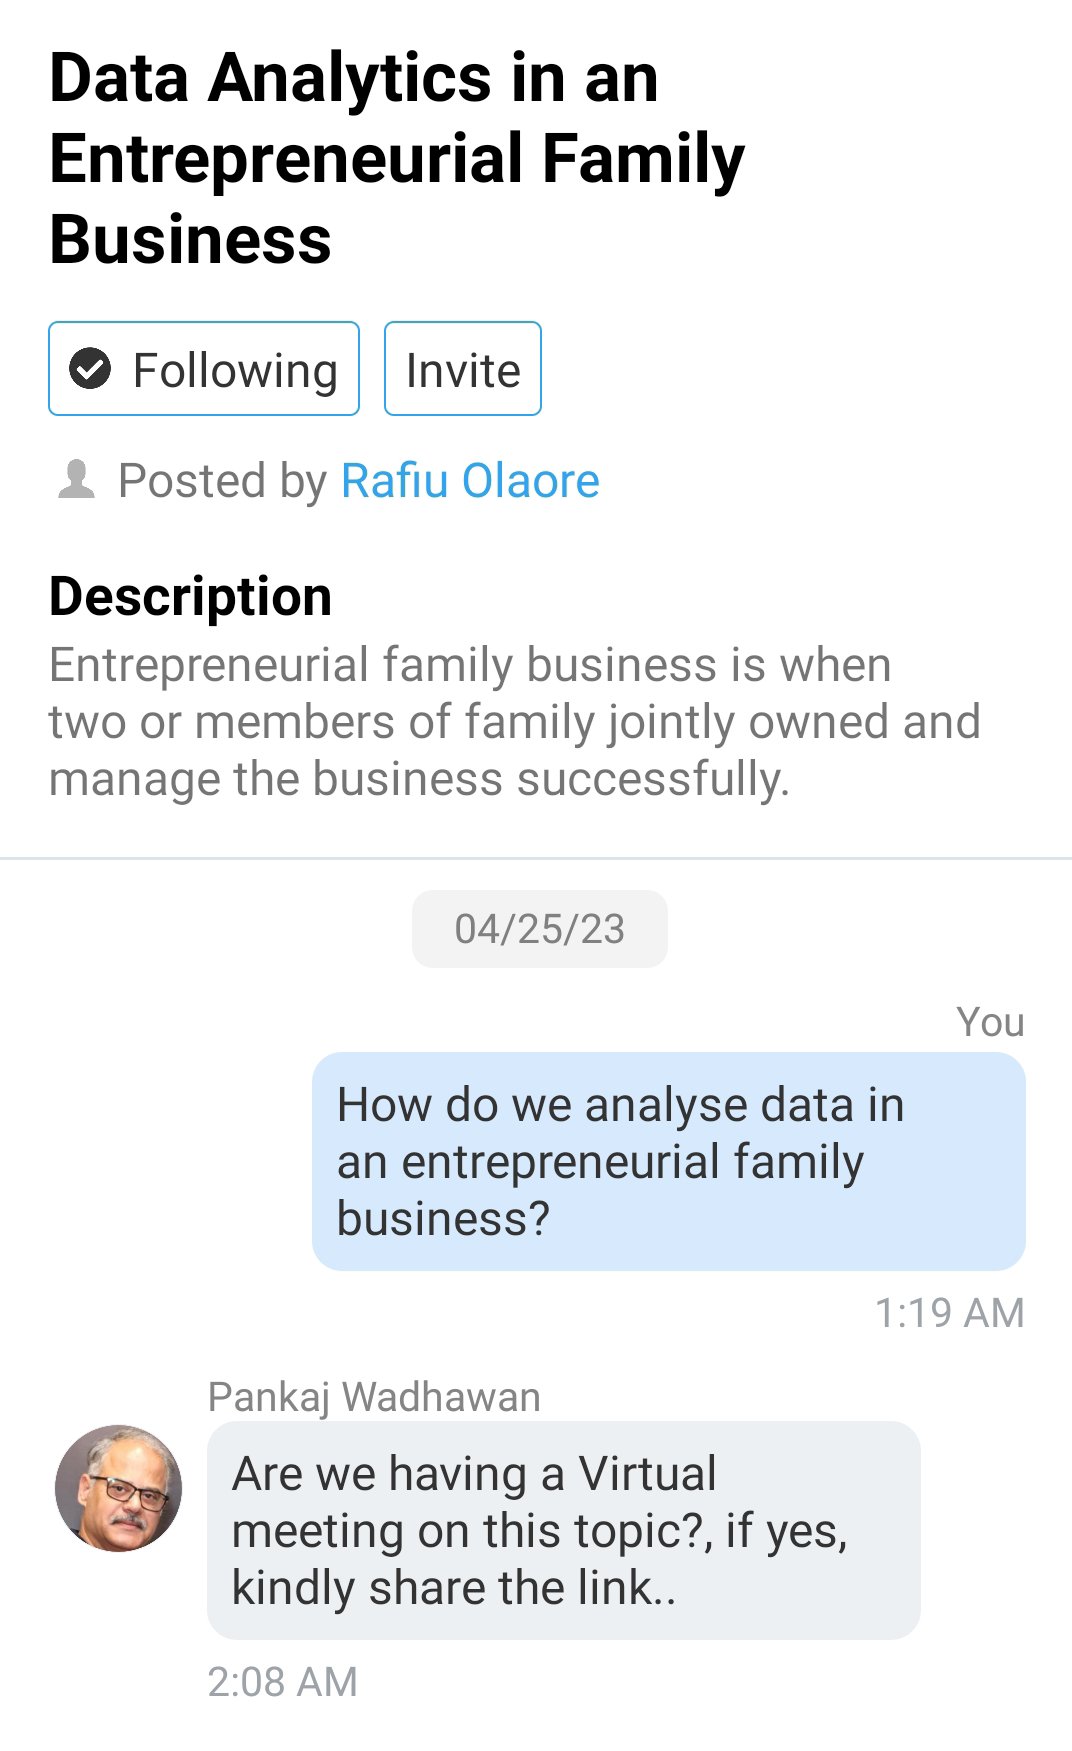This screenshot has width=1072, height=1751.
Task: Click the 2:08 AM timestamp
Action: 282,1682
